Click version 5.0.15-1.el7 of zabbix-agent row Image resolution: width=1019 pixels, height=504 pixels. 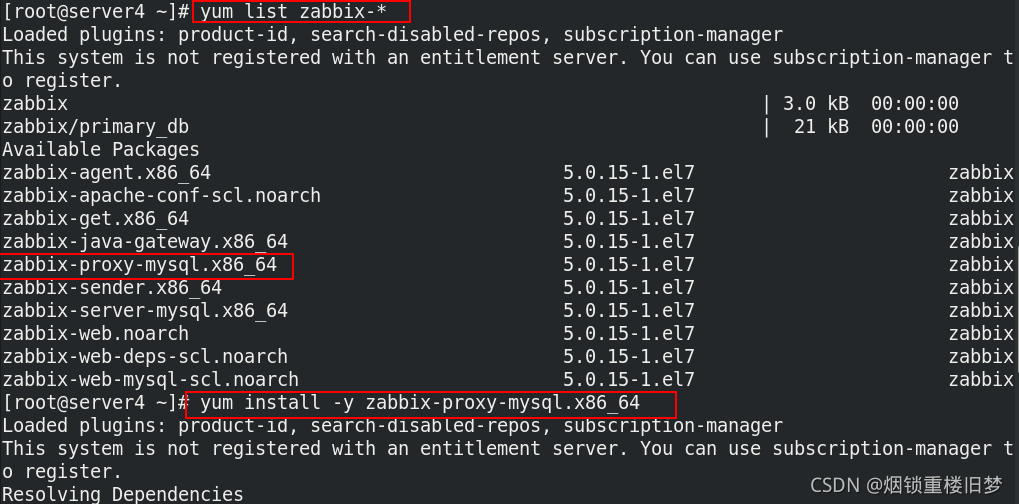click(628, 173)
